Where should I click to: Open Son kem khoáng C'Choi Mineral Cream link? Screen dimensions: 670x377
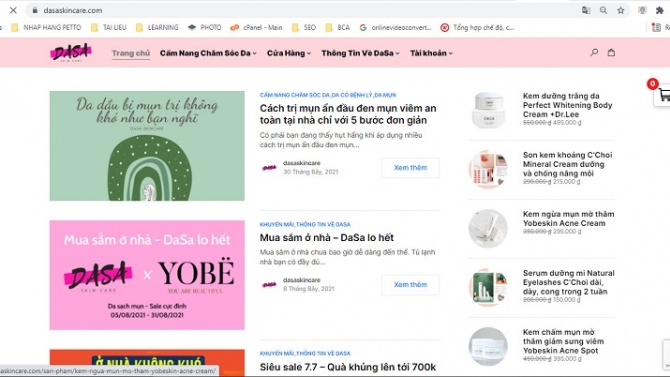[x=567, y=164]
